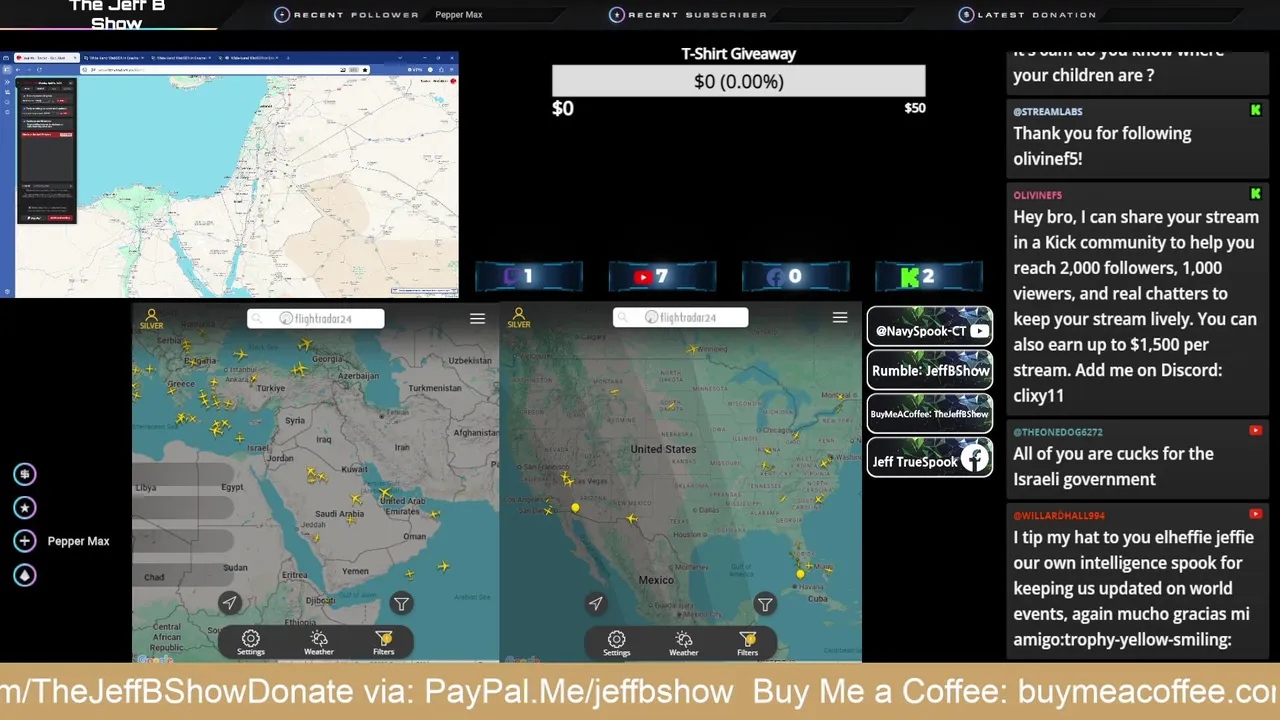
Task: Click the T-Shirt Giveaway progress bar
Action: point(739,81)
